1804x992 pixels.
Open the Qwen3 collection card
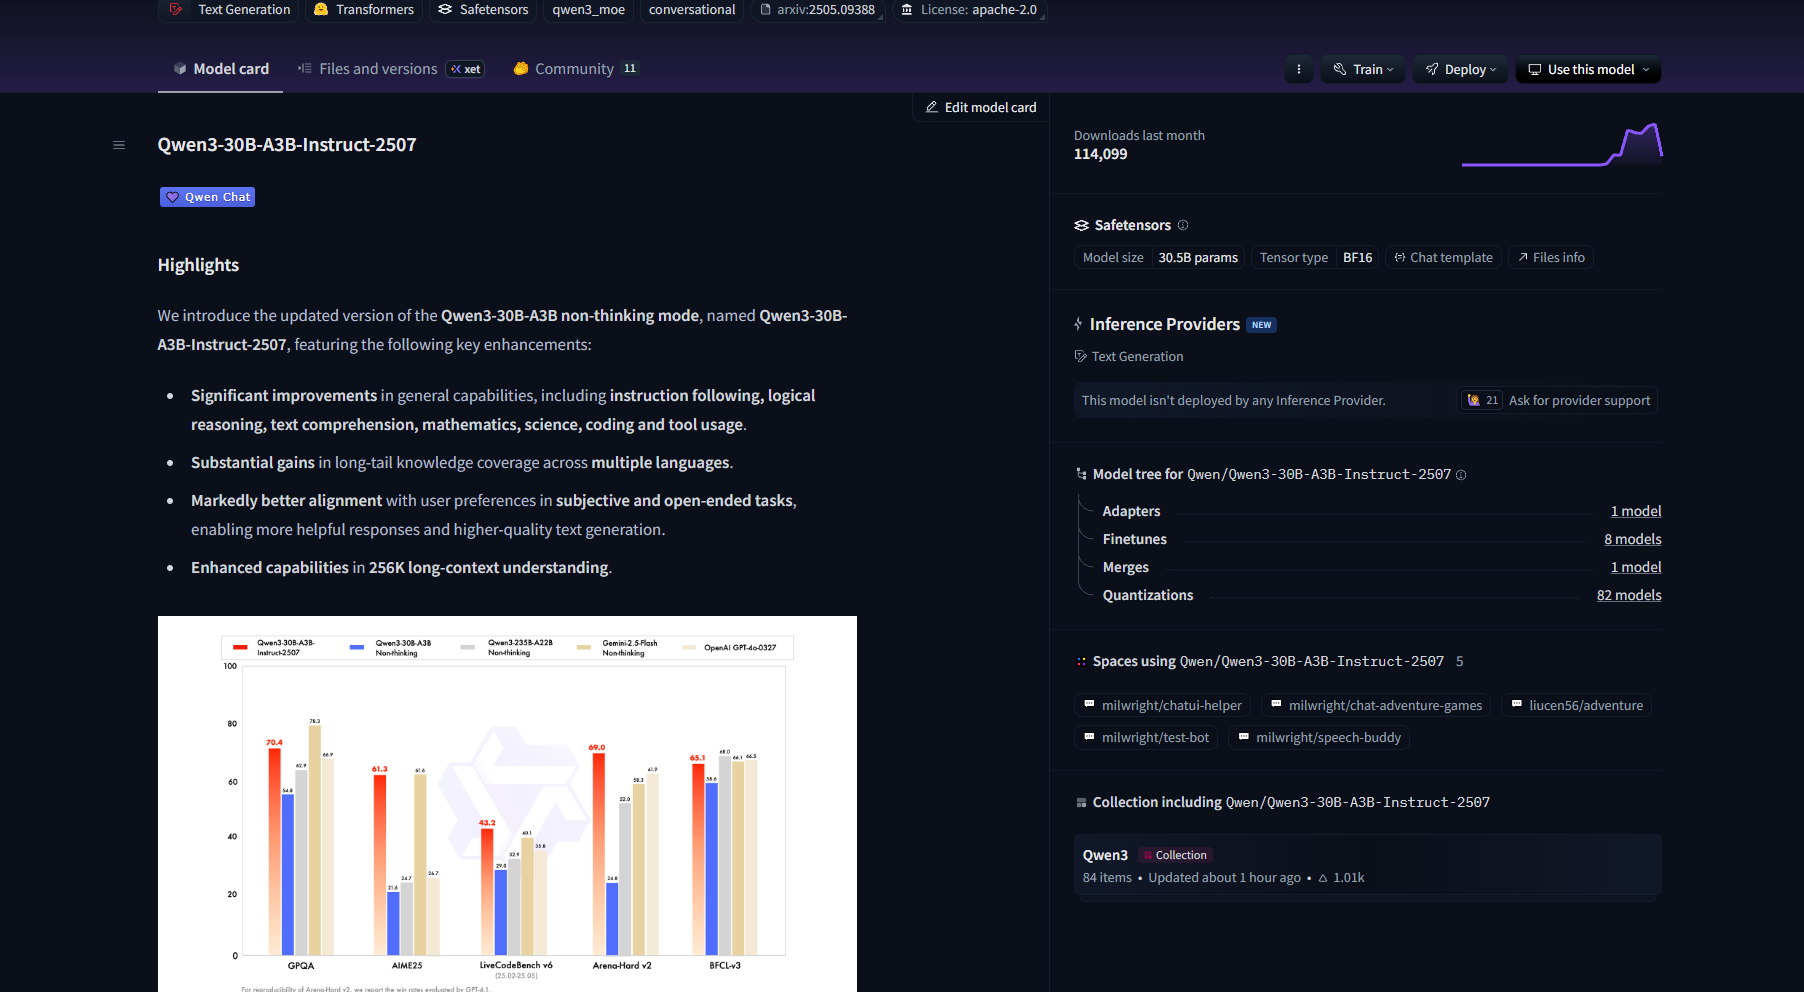(x=1368, y=866)
